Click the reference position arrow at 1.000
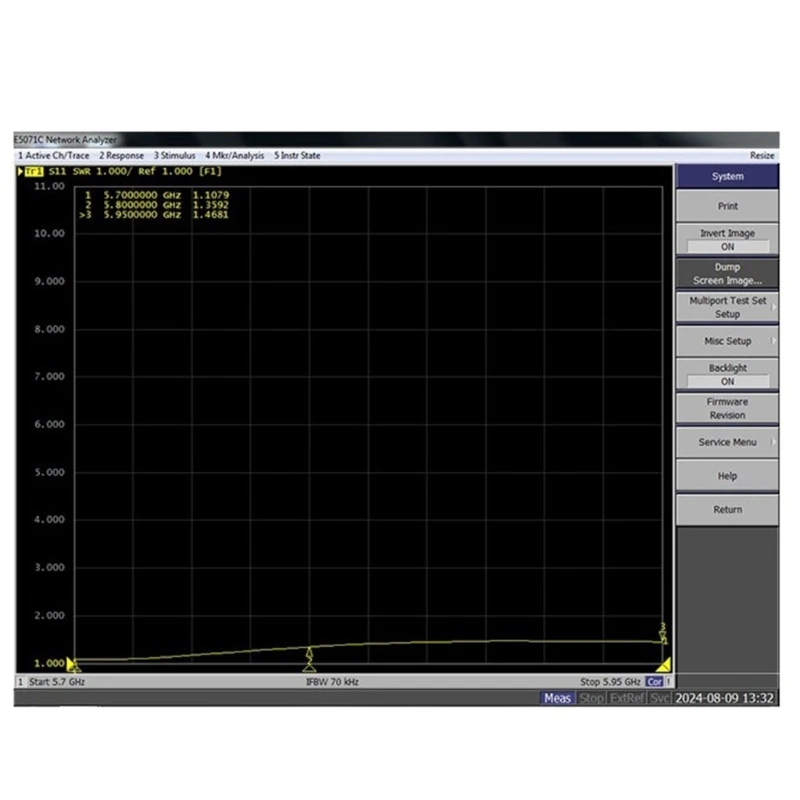800x800 pixels. point(70,663)
